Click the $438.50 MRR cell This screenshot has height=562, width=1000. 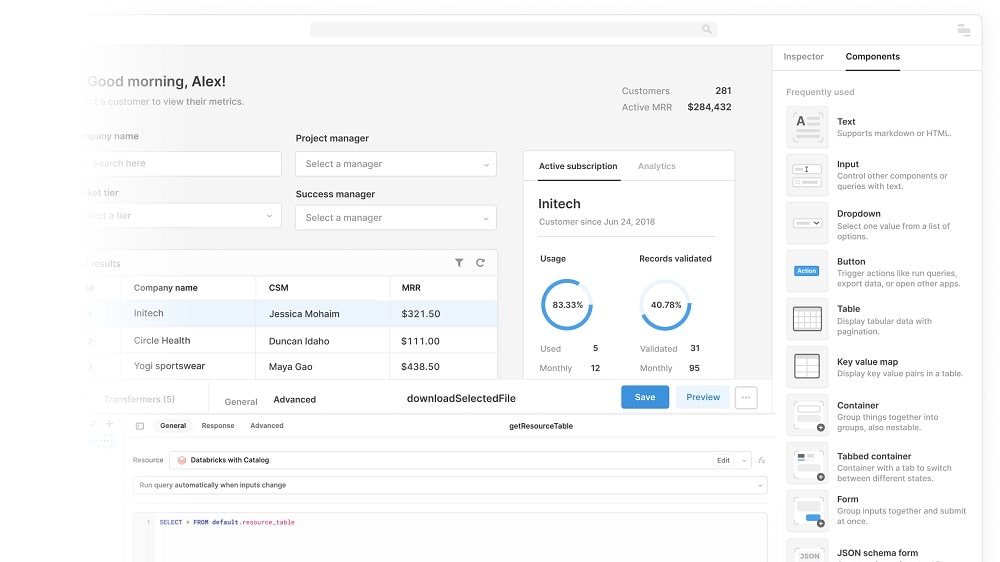(x=420, y=367)
